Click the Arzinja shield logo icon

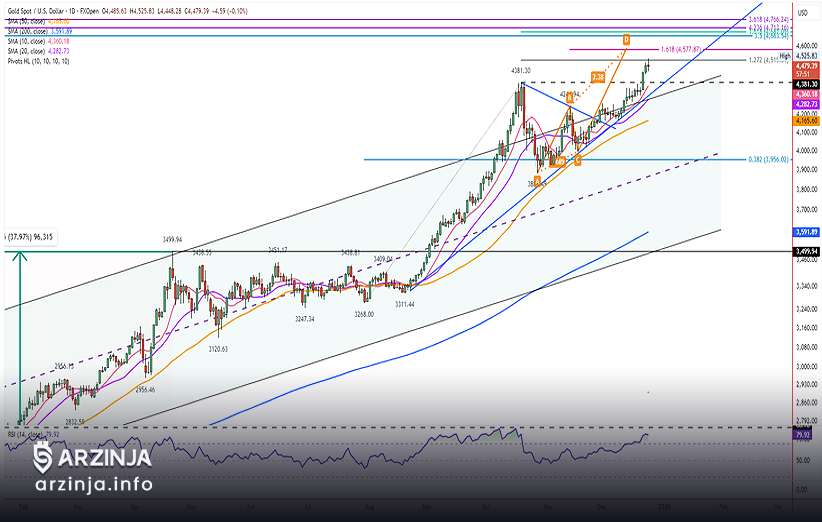(44, 458)
